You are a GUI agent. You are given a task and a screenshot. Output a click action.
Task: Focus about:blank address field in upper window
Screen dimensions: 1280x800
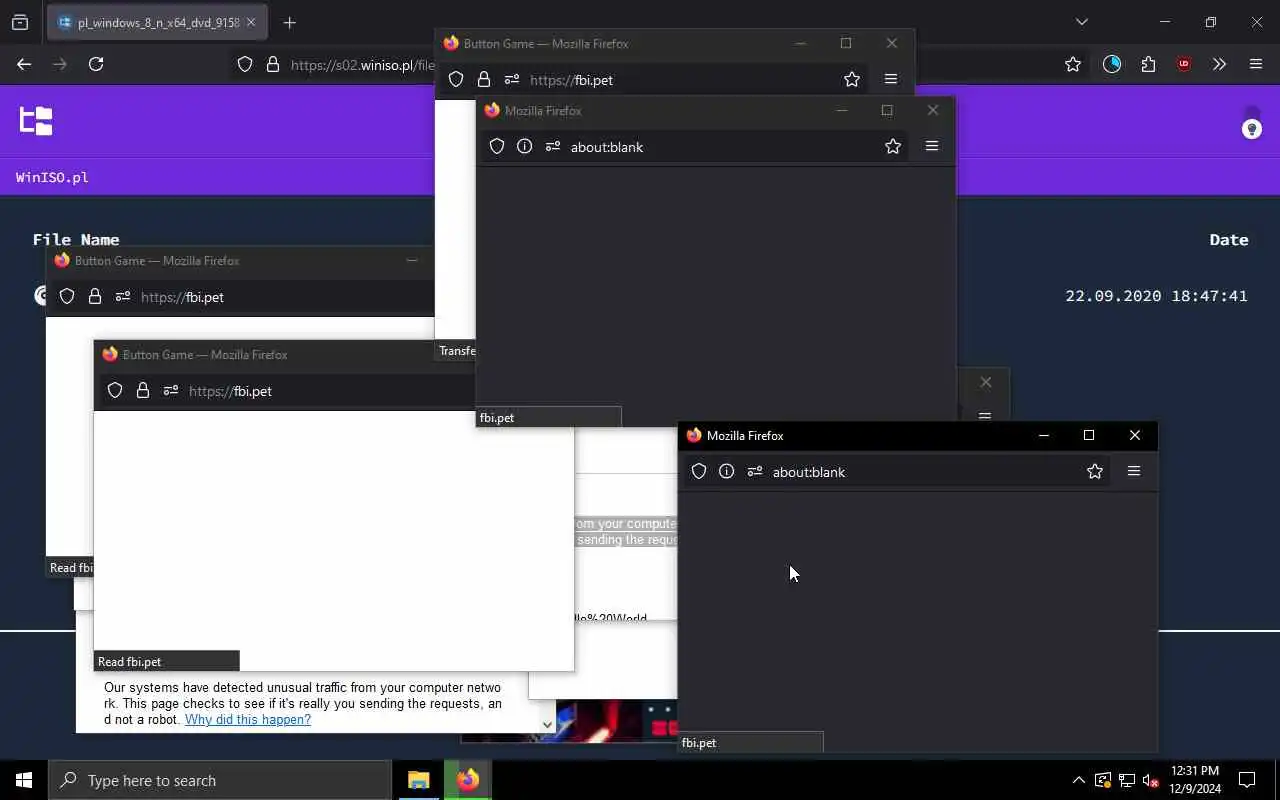point(607,147)
